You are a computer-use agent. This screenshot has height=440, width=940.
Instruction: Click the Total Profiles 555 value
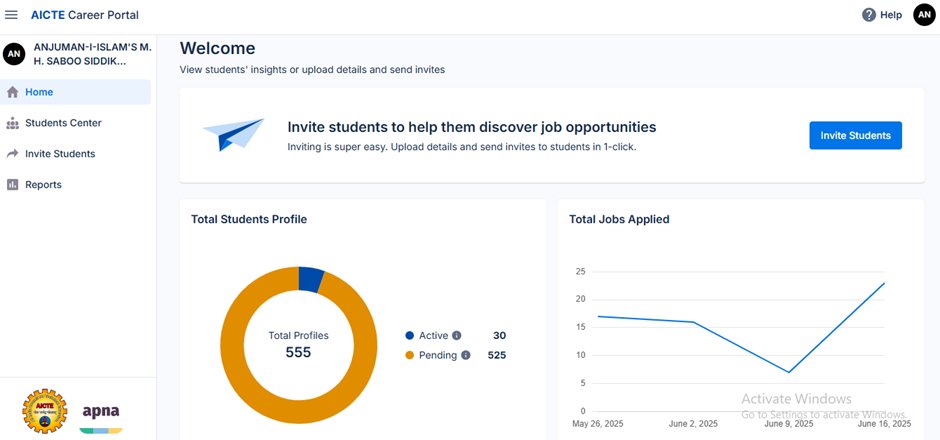(x=298, y=352)
